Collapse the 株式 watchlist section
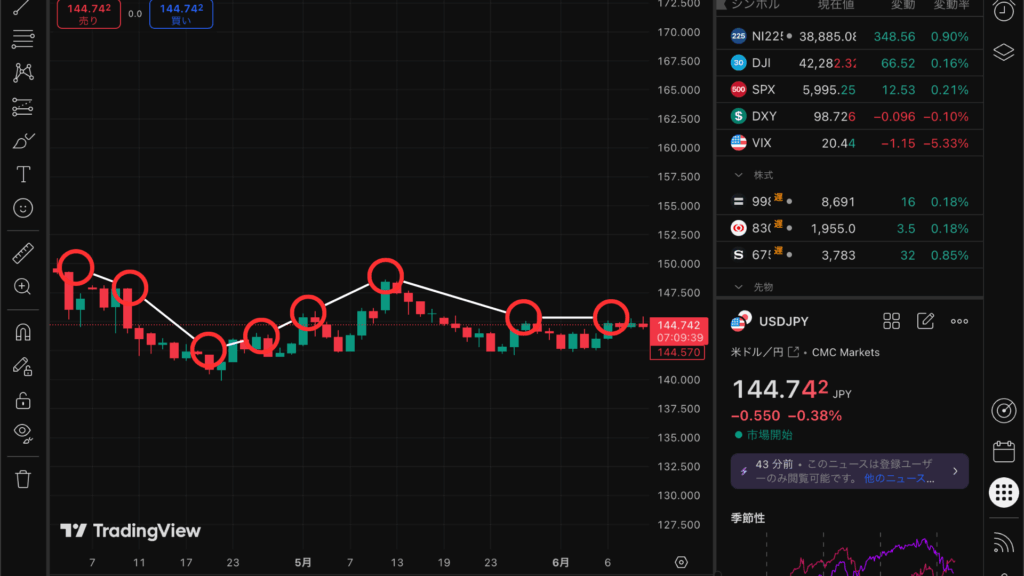 click(x=739, y=175)
